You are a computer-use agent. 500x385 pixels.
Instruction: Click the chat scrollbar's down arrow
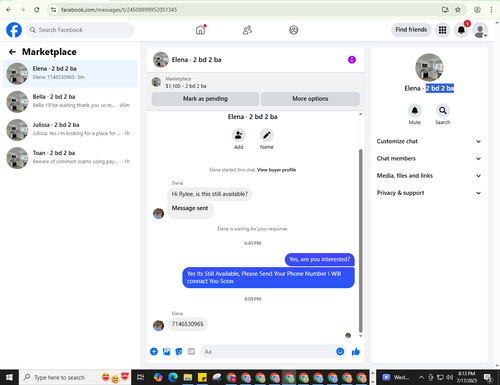tap(360, 336)
